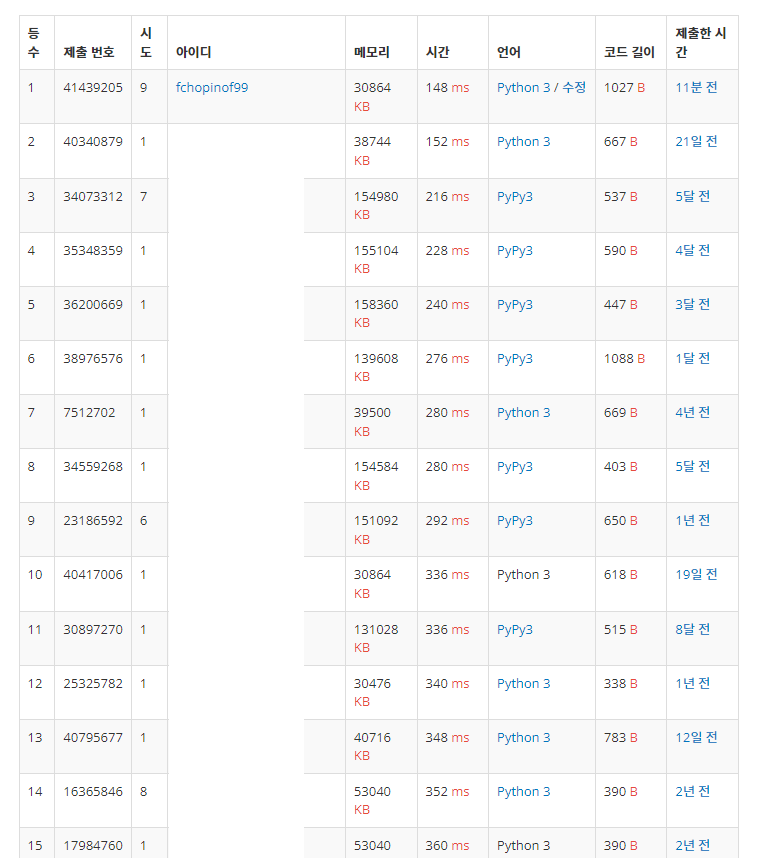Select the 38744 KB memory value
The width and height of the screenshot is (777, 858).
(x=372, y=151)
